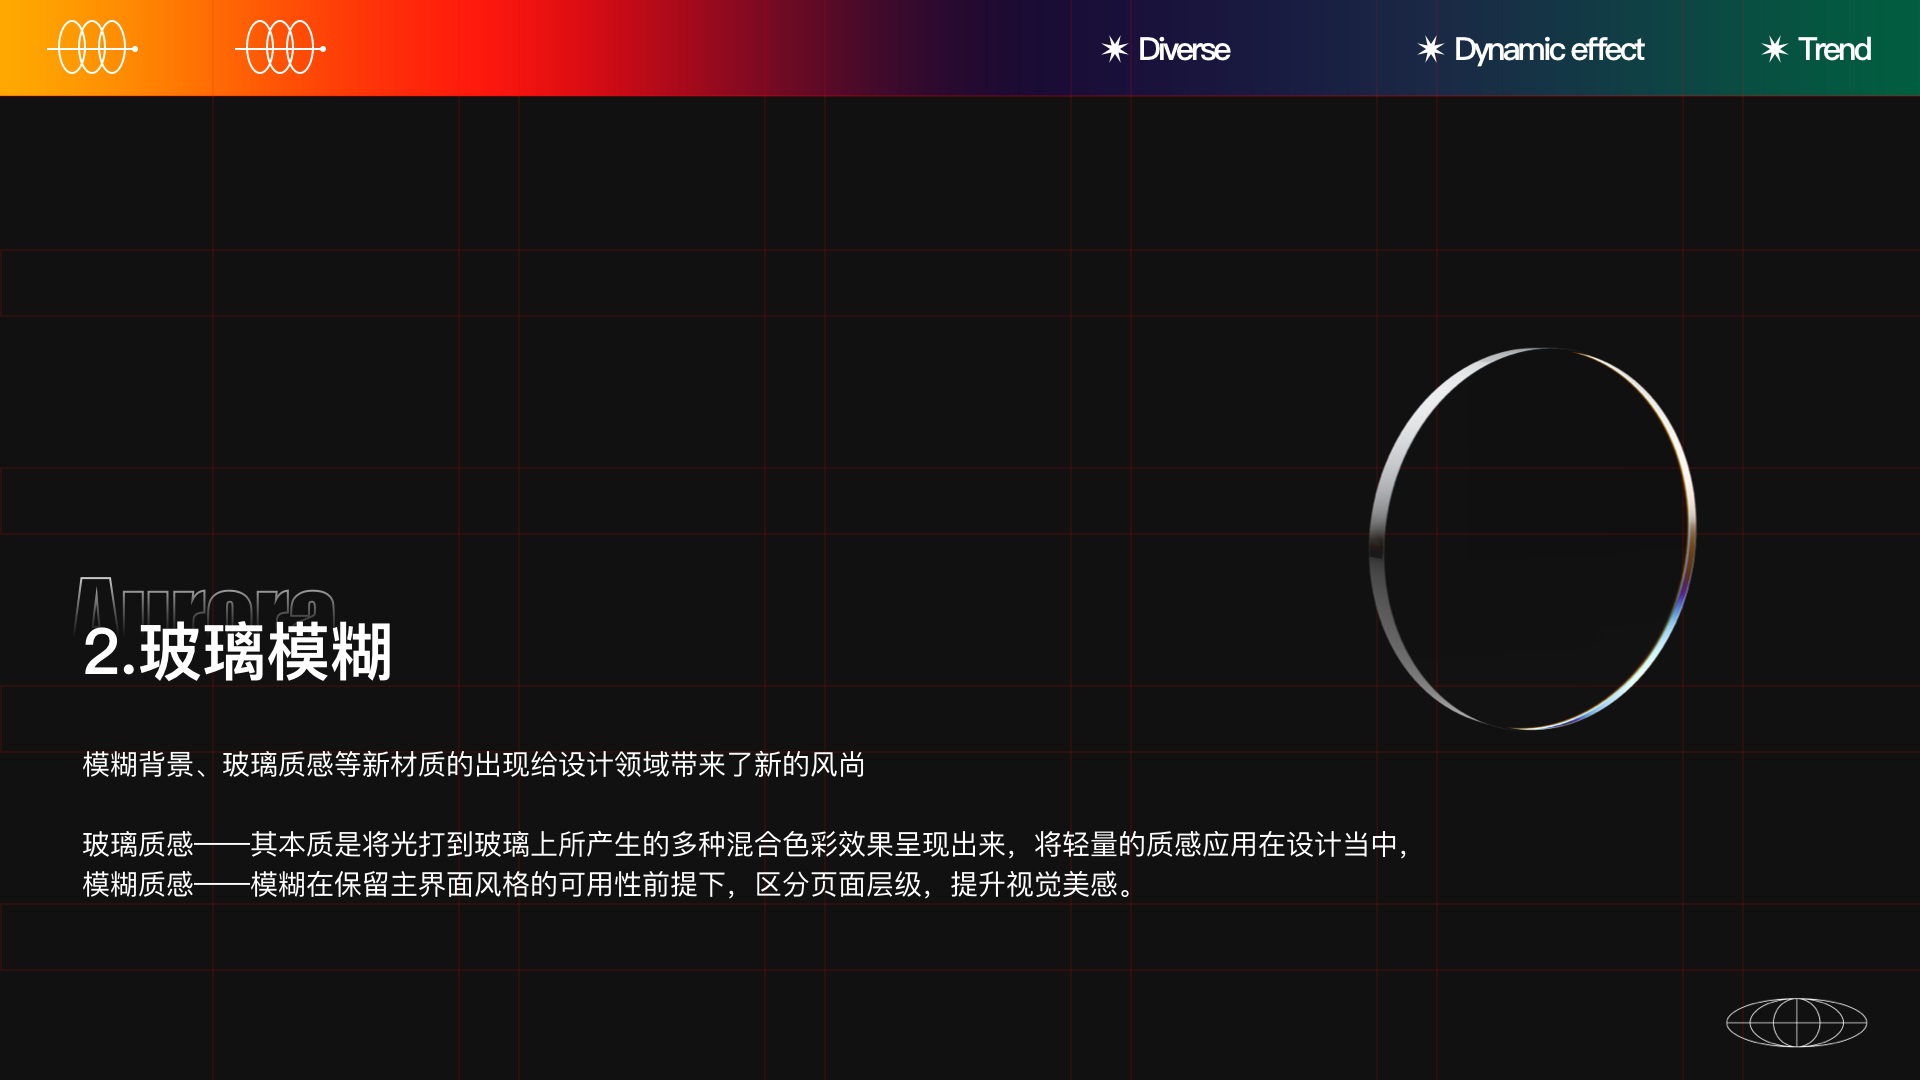Click the second spiral logo icon

(x=281, y=48)
